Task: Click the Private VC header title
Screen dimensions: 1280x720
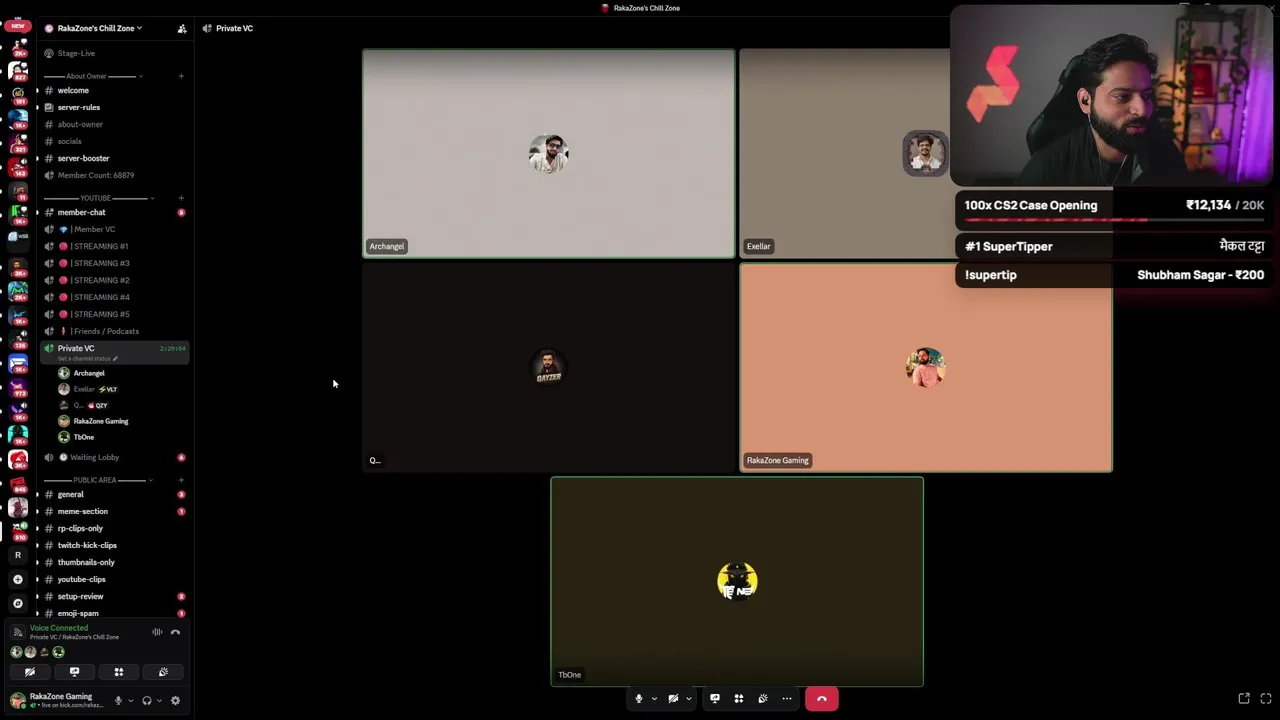Action: coord(234,28)
